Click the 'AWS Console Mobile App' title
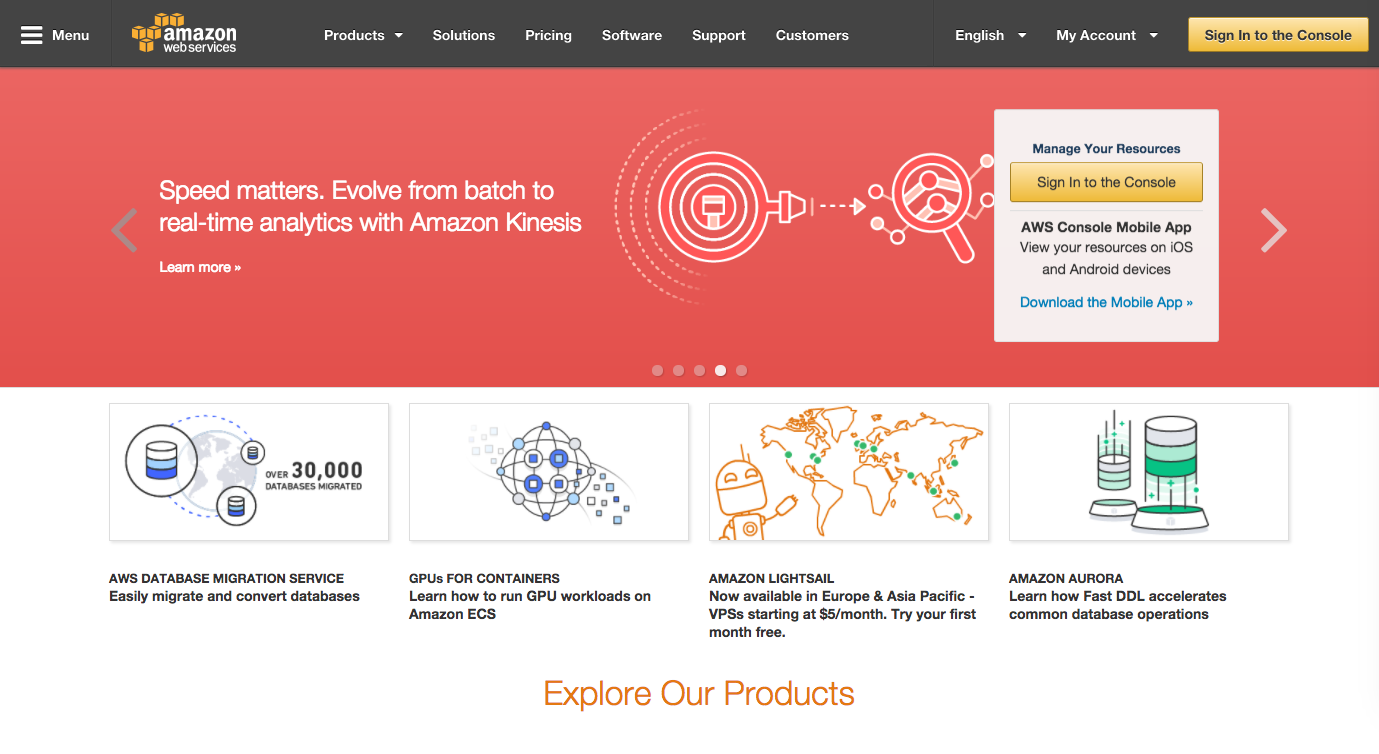The width and height of the screenshot is (1379, 754). 1106,227
